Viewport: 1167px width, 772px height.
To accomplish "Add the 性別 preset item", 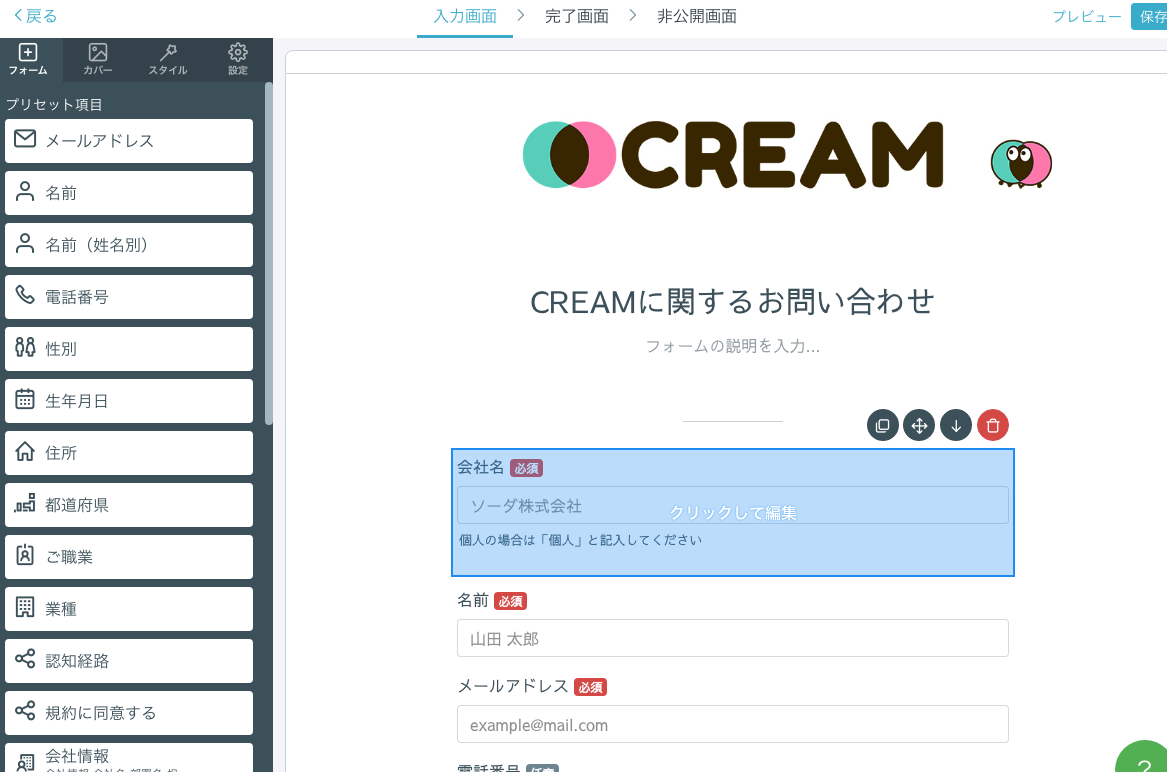I will click(x=129, y=349).
